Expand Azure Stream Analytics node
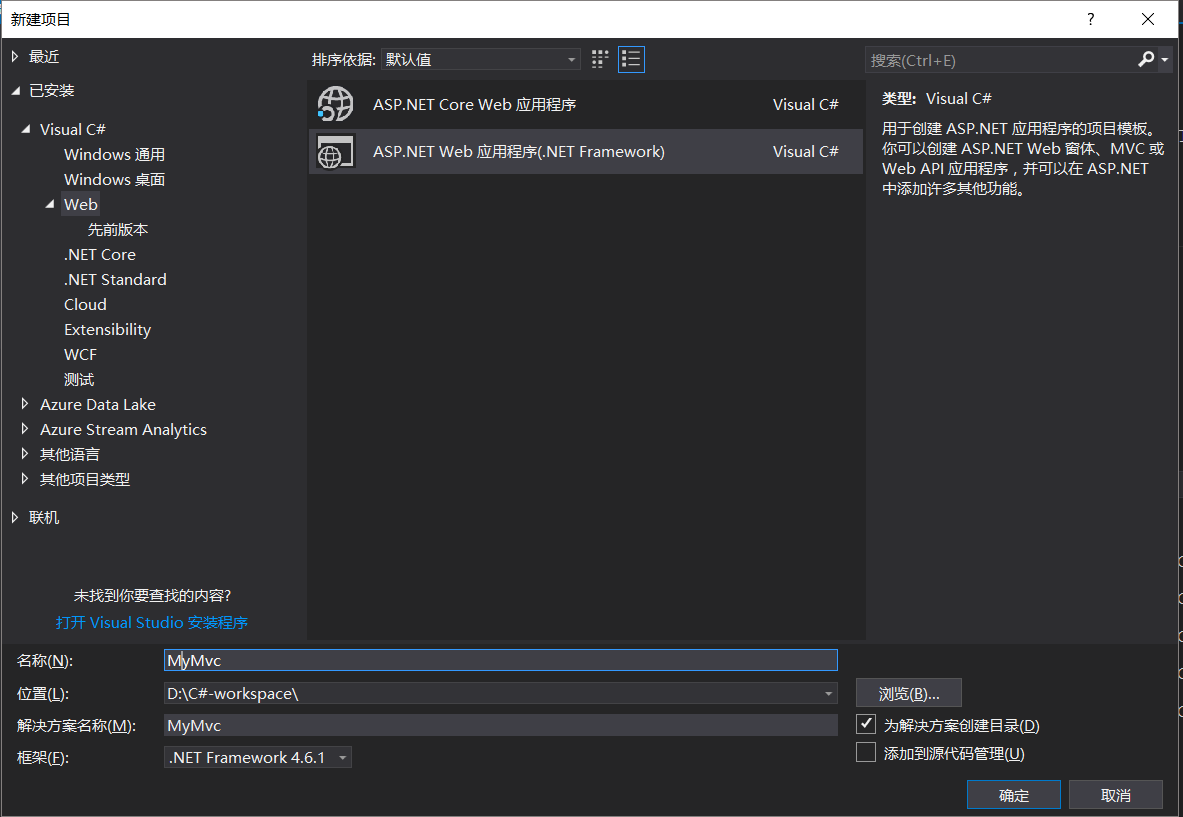Image resolution: width=1183 pixels, height=817 pixels. (x=25, y=429)
